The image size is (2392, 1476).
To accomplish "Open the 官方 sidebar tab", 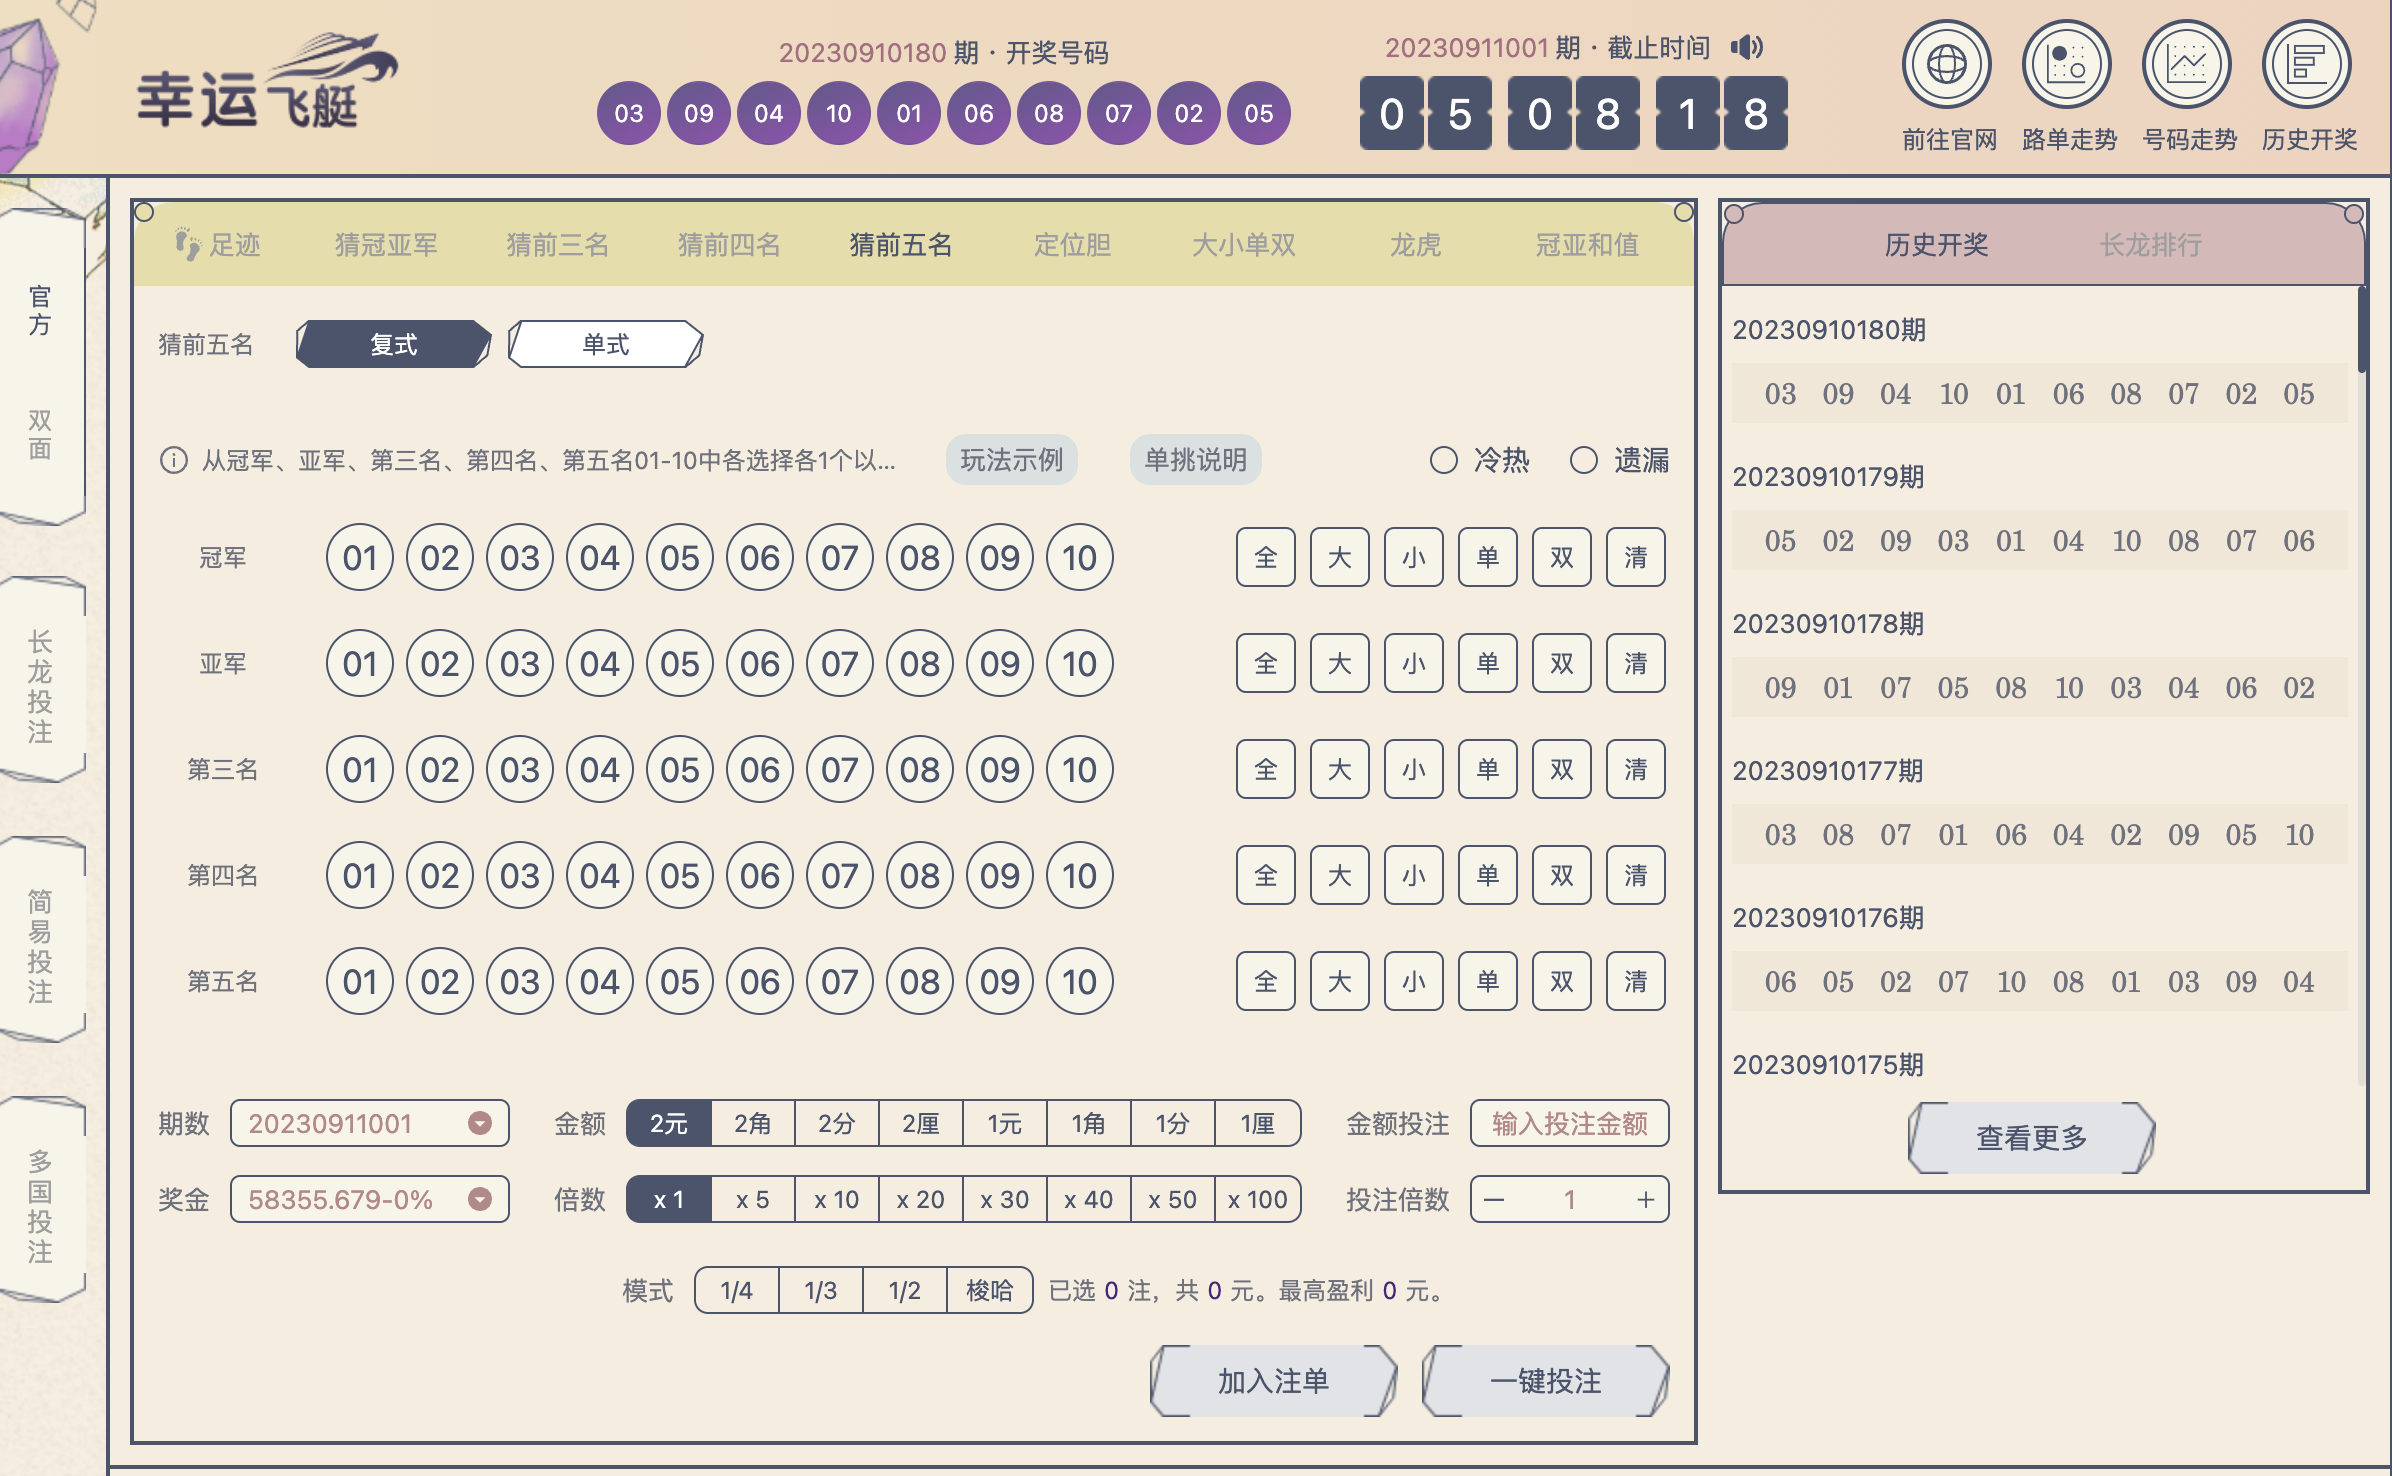I will click(x=40, y=310).
